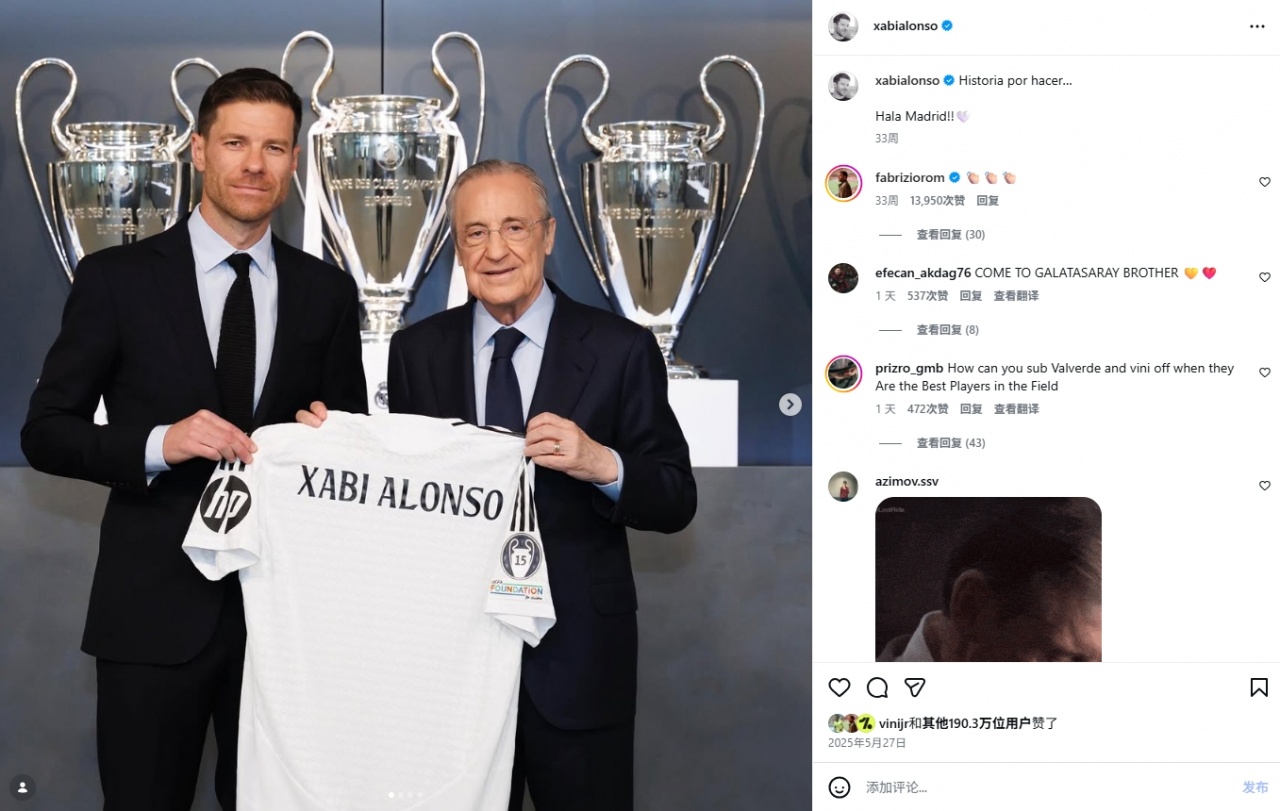View translation of prizro_gmb's comment
The image size is (1280, 811).
[1016, 409]
